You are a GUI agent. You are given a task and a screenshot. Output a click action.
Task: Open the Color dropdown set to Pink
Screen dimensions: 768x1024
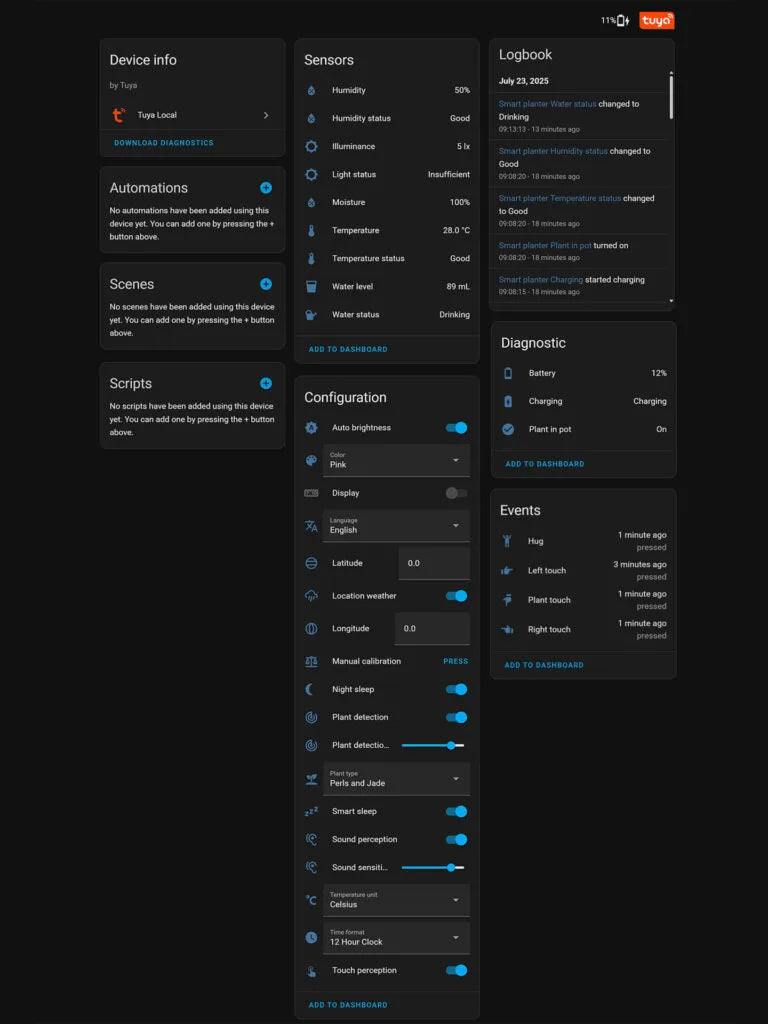tap(396, 460)
